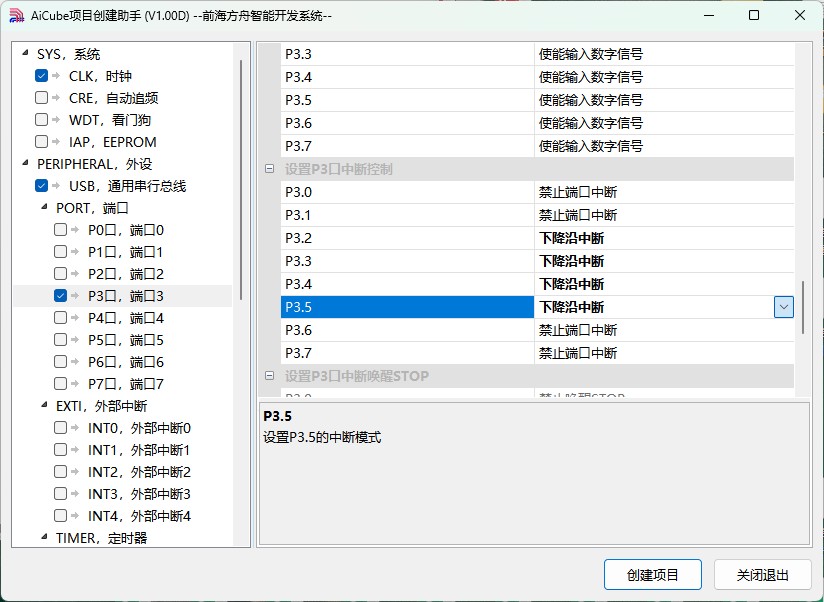The height and width of the screenshot is (602, 824).
Task: Enable the IAP EEPROM checkbox
Action: 42,142
